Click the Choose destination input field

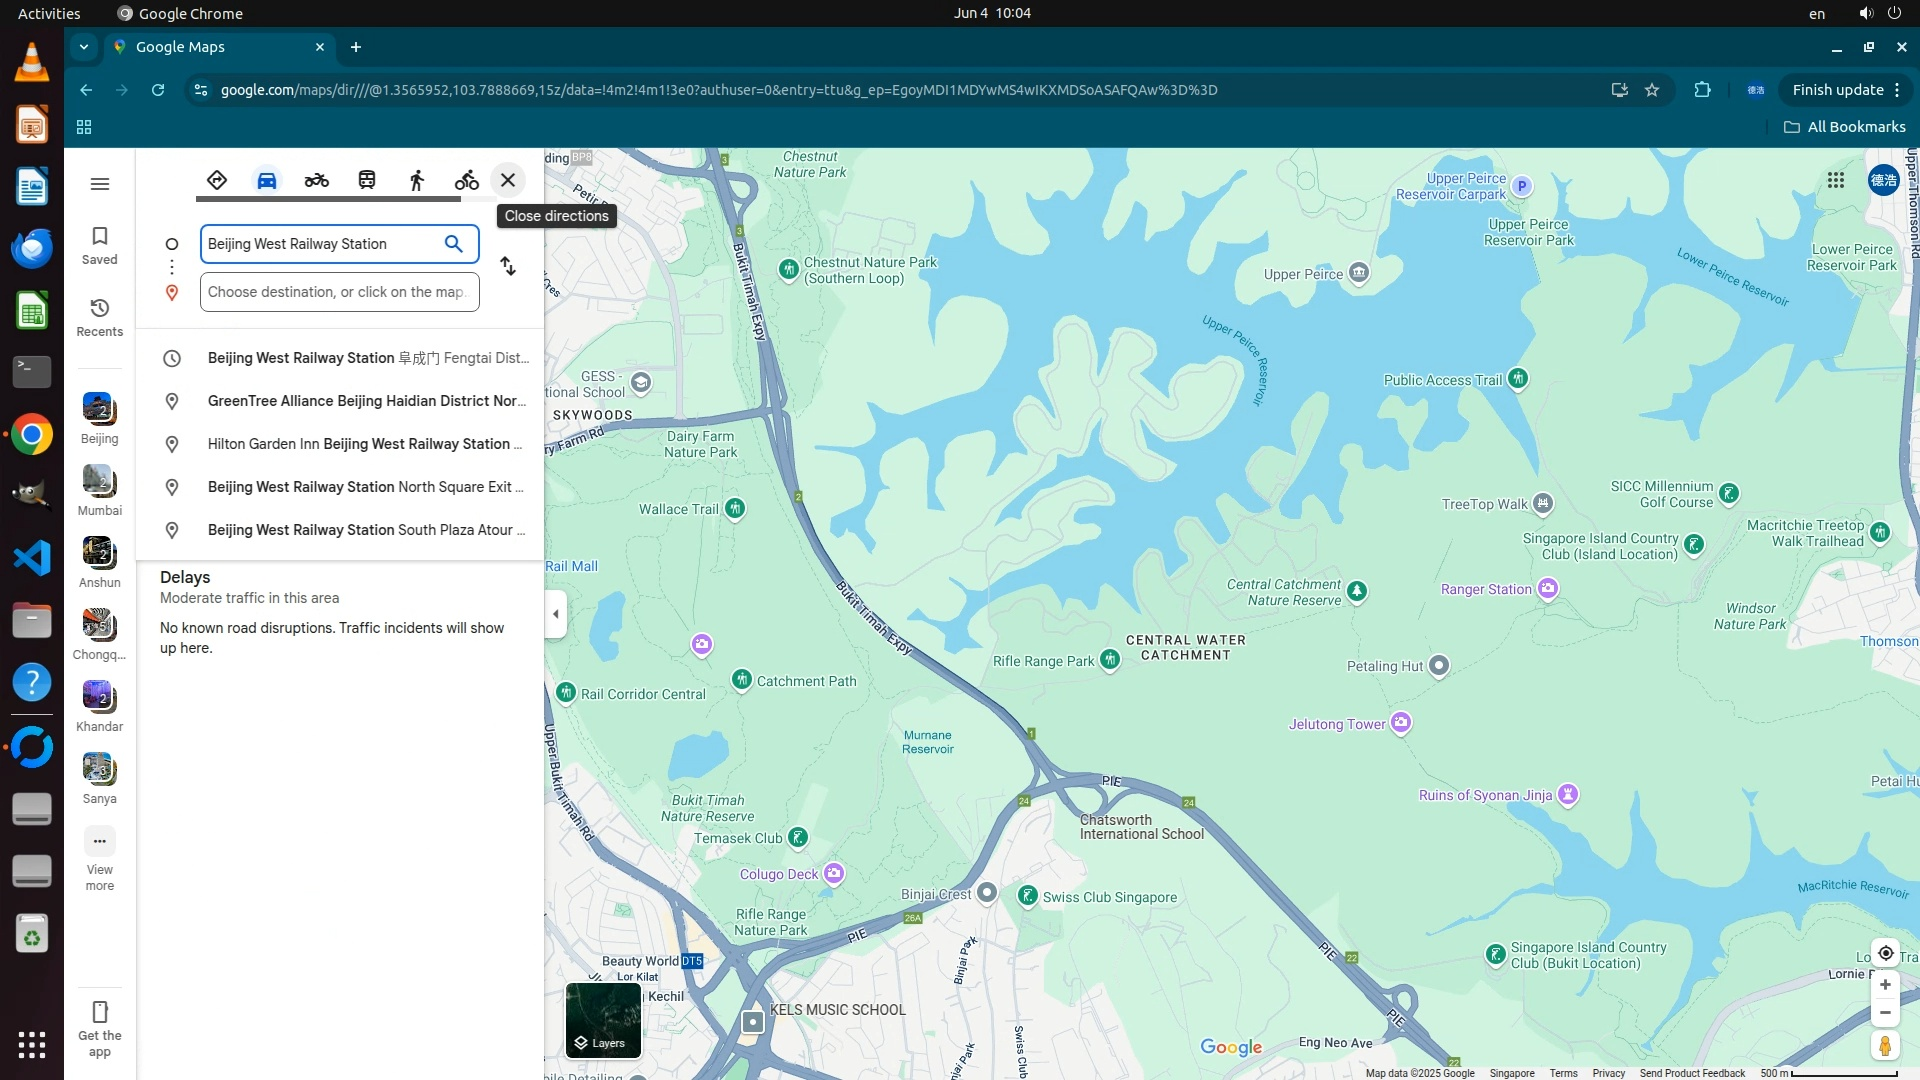point(339,292)
